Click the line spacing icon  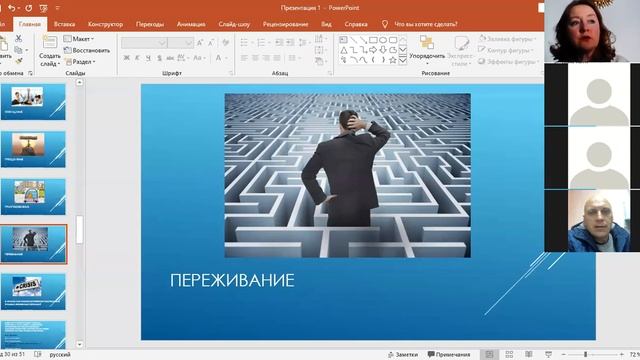(303, 42)
